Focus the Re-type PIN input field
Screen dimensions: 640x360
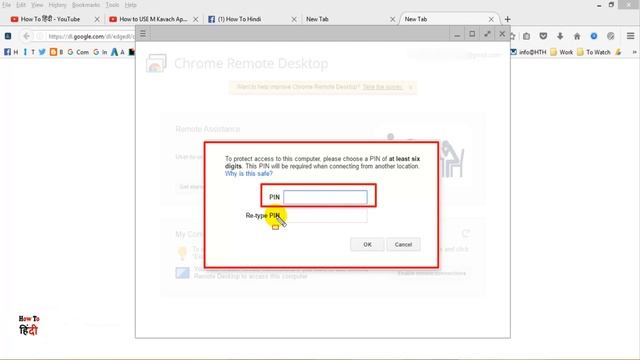click(x=325, y=216)
